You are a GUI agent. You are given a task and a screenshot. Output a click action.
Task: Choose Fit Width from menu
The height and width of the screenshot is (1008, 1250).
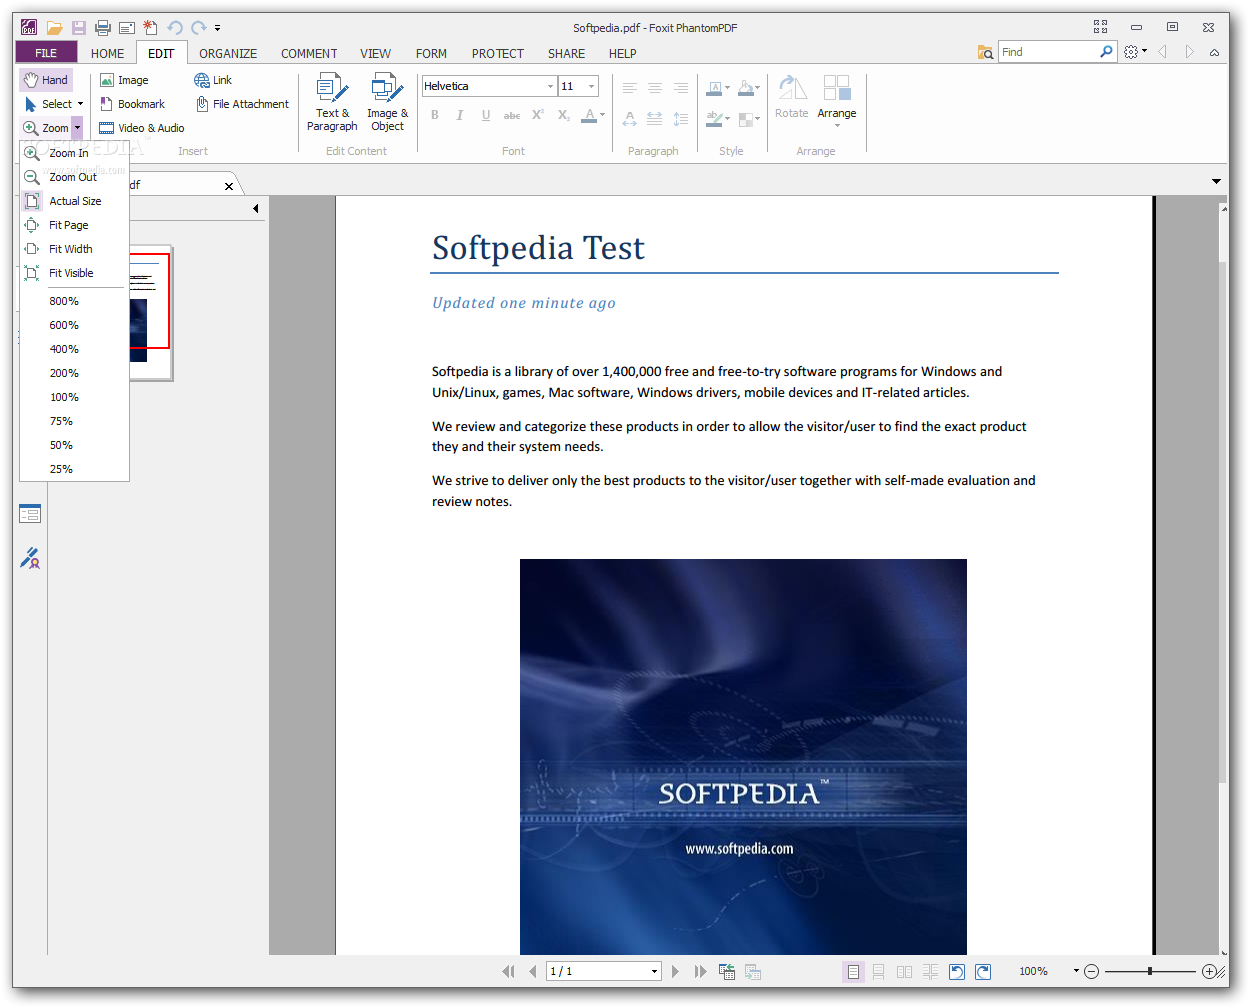[74, 249]
